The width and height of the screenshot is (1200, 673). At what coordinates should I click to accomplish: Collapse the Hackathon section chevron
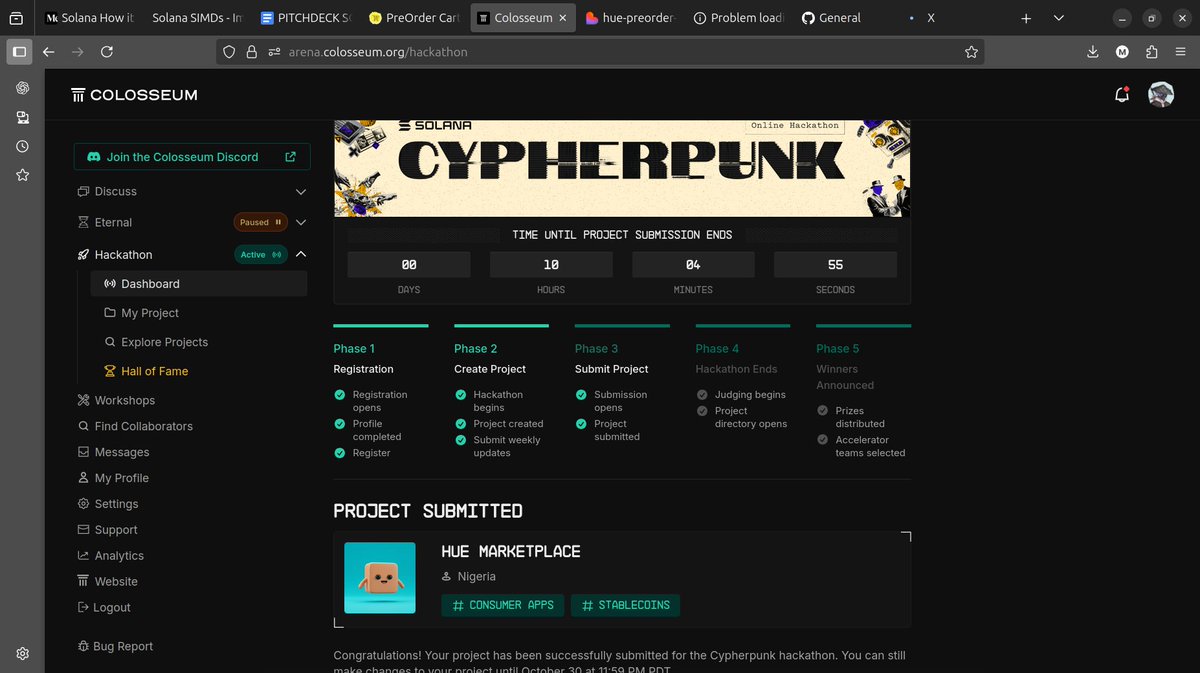[x=301, y=254]
